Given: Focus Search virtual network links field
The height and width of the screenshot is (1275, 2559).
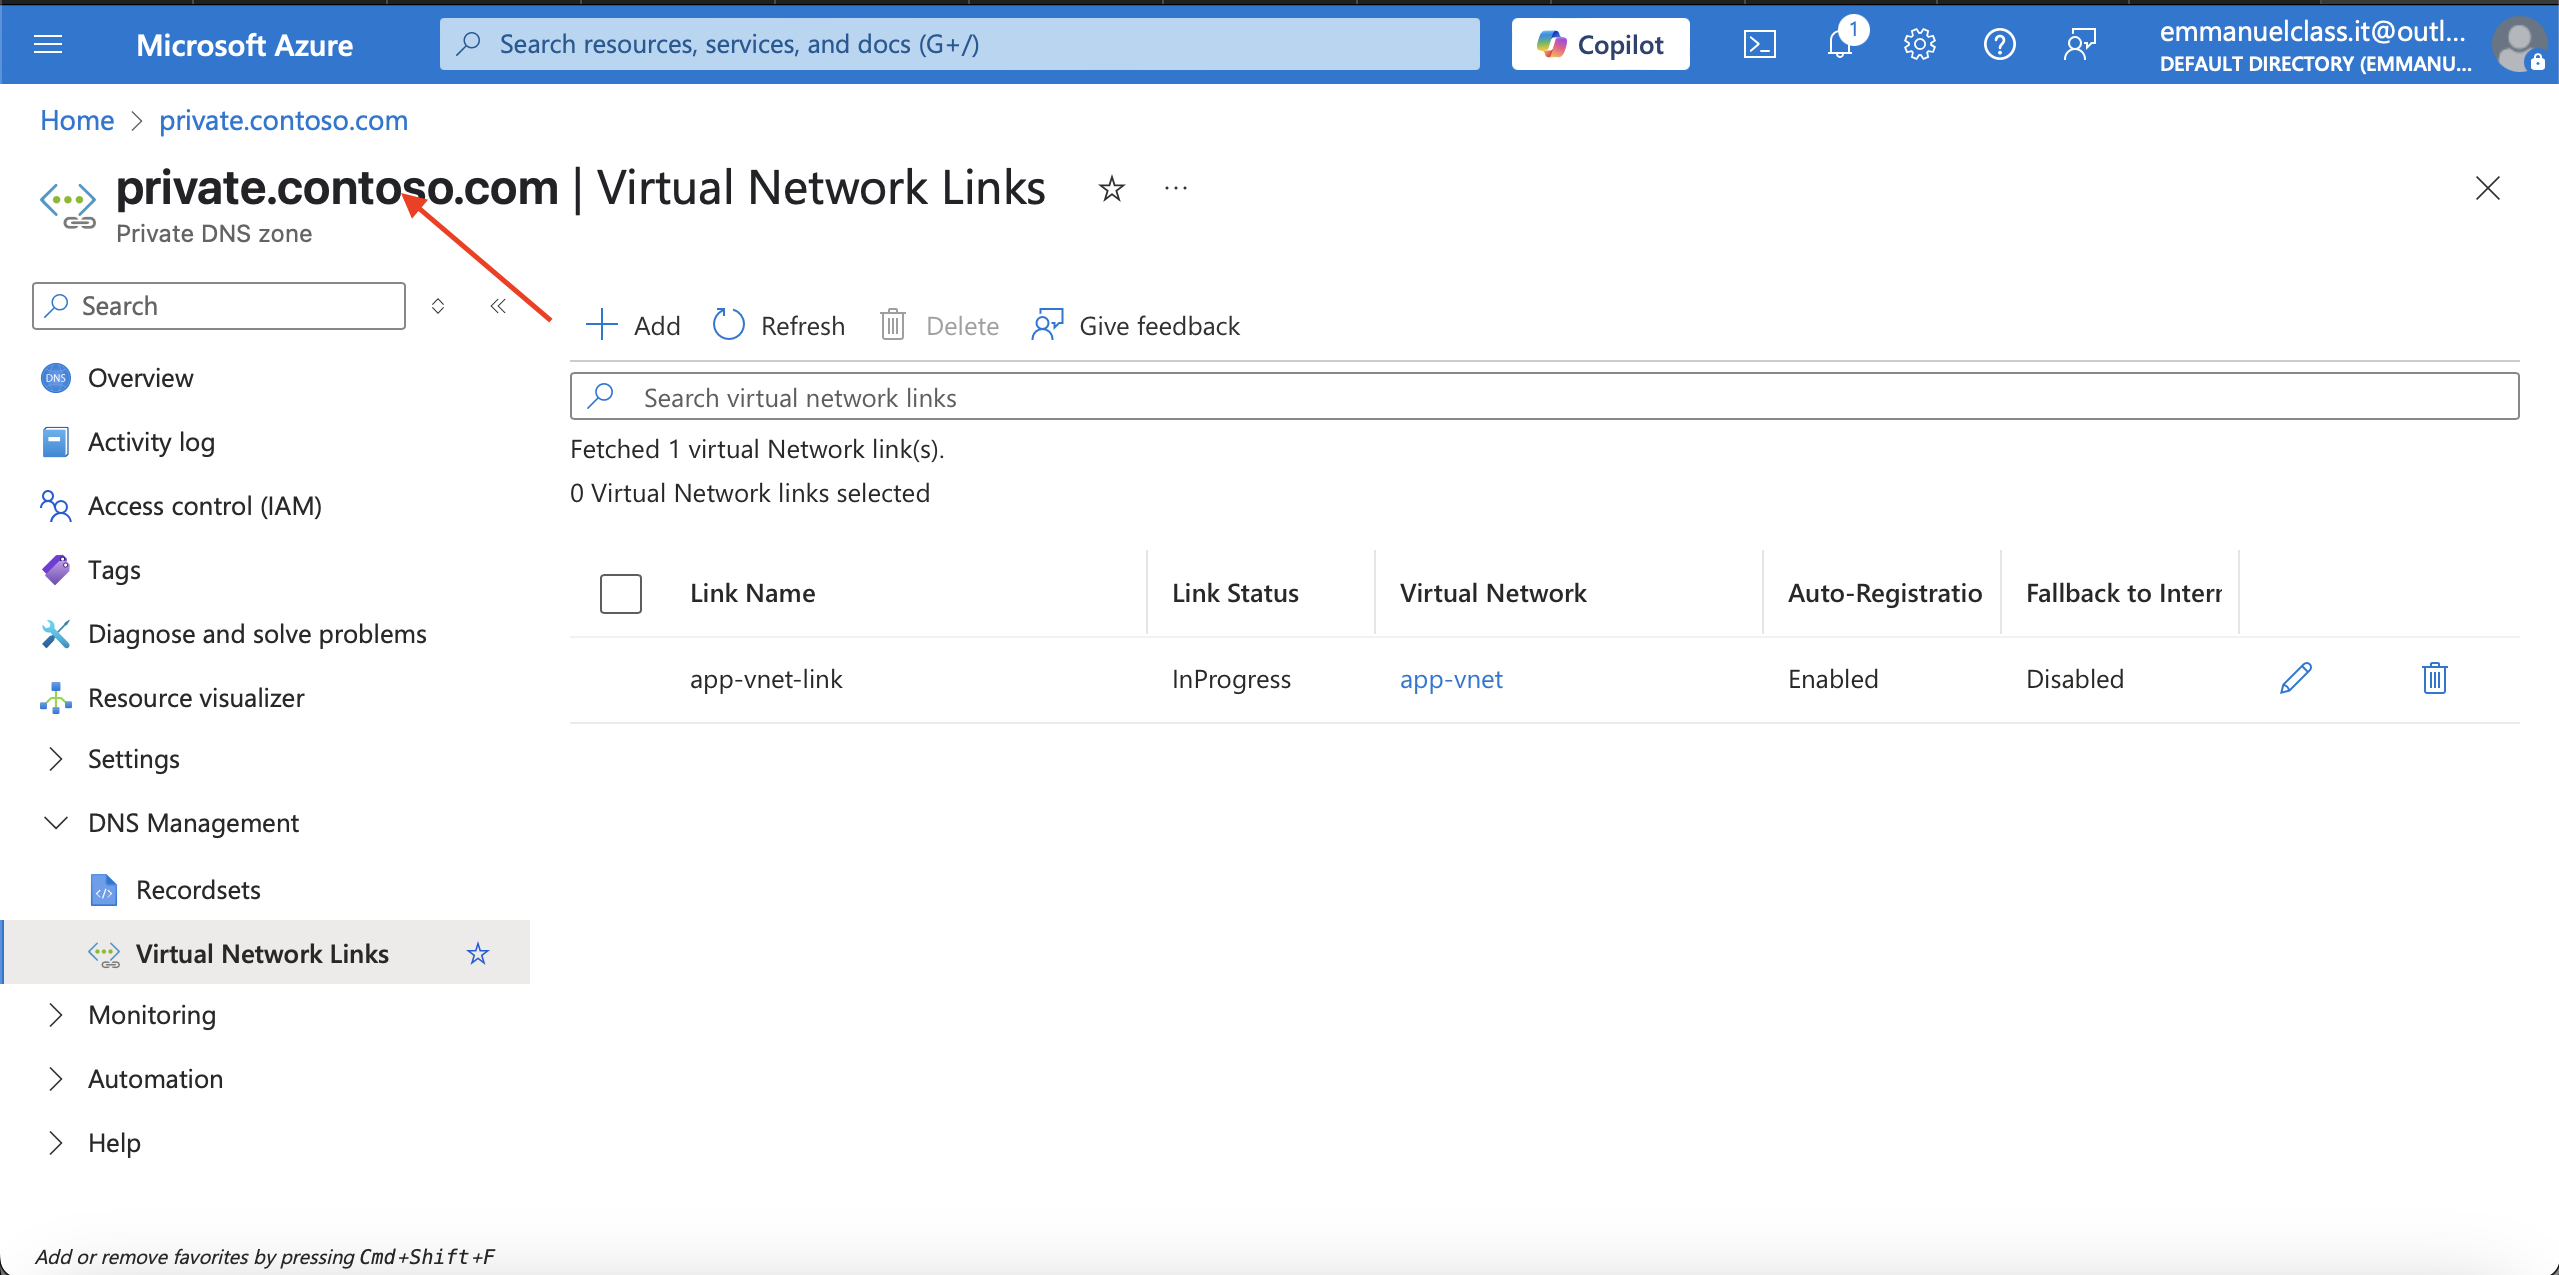Looking at the screenshot, I should tap(1544, 397).
